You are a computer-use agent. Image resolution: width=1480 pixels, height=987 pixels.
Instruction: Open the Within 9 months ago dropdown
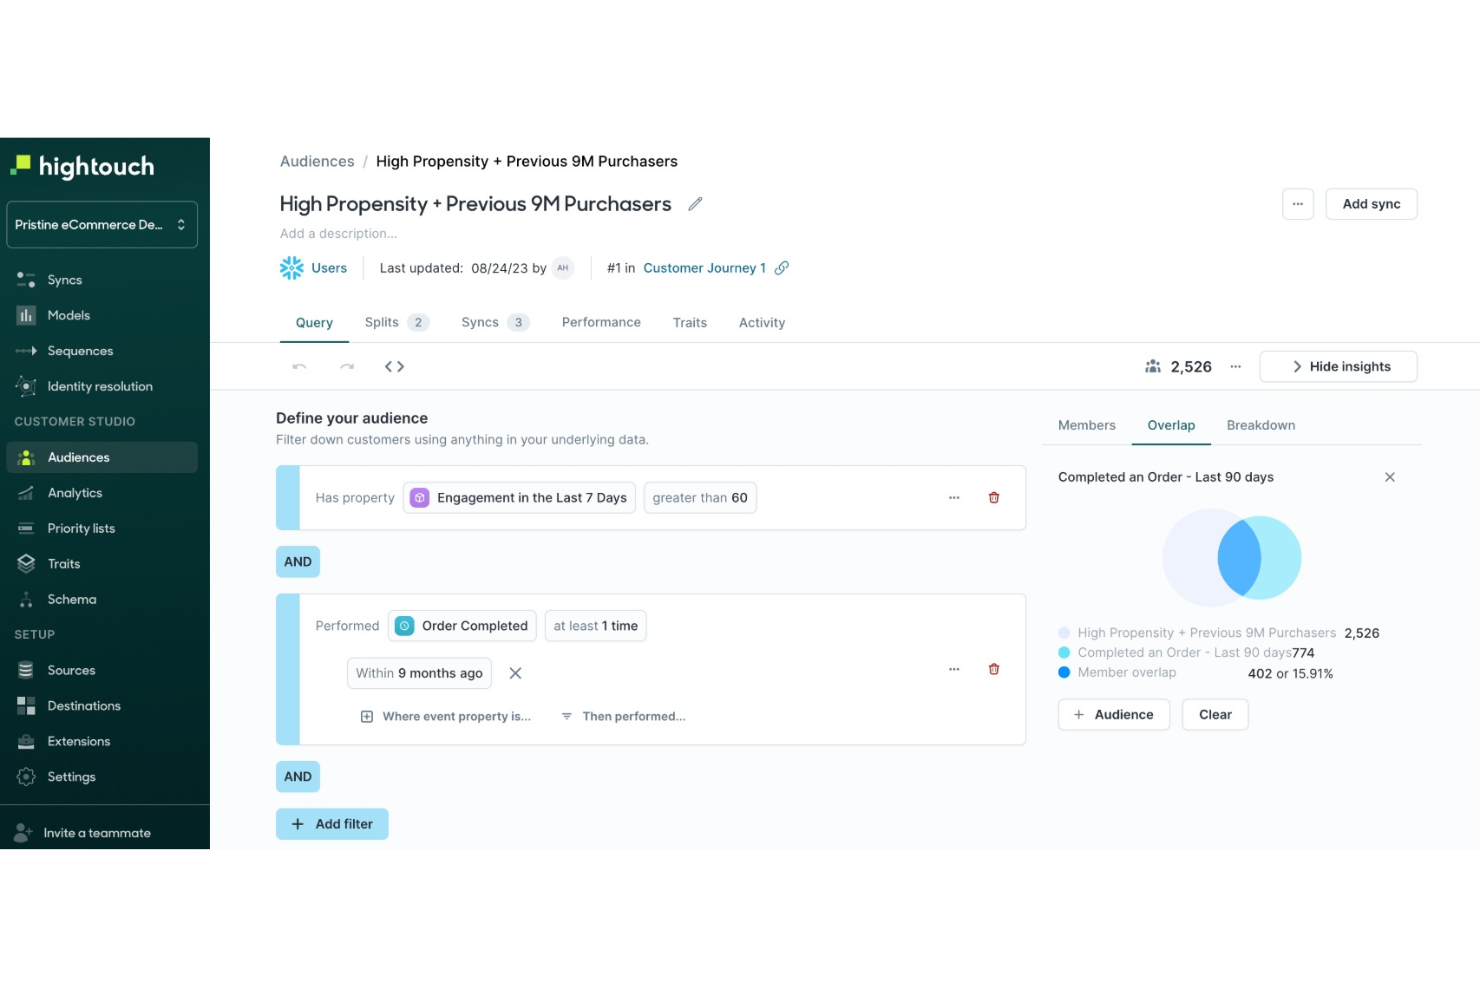tap(419, 673)
